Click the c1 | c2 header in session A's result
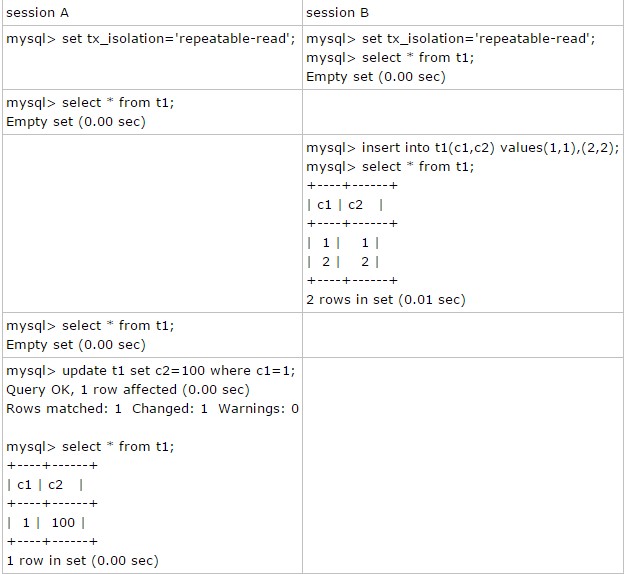The width and height of the screenshot is (625, 574). tap(46, 484)
